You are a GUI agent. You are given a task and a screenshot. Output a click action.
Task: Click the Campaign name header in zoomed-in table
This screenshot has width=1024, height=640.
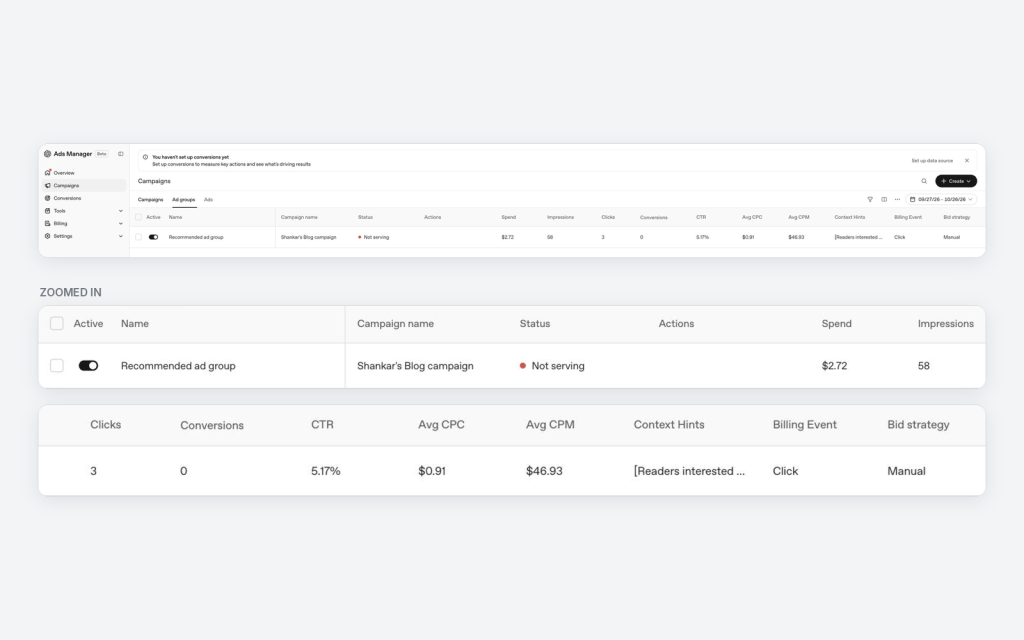395,323
